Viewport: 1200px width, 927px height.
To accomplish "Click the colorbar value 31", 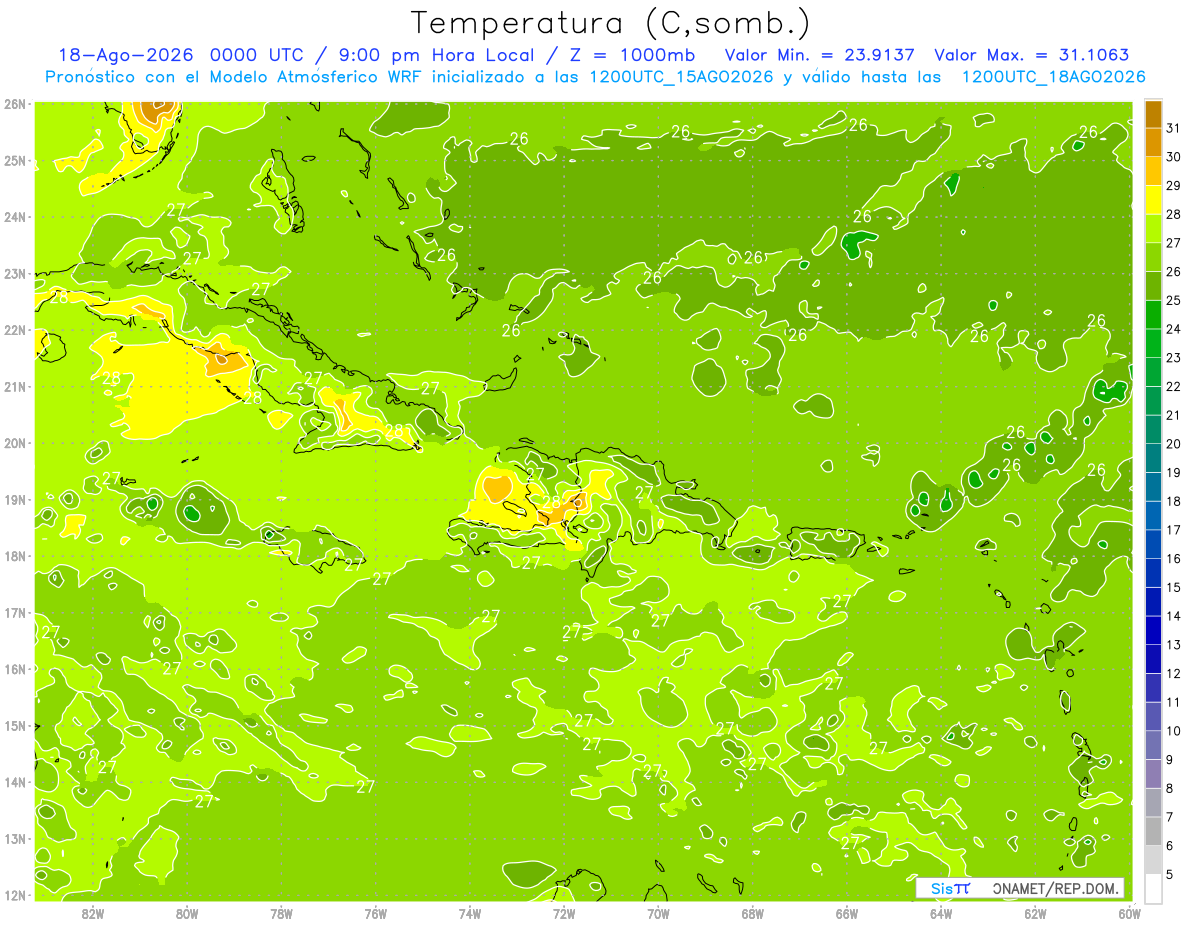I will pyautogui.click(x=1174, y=128).
